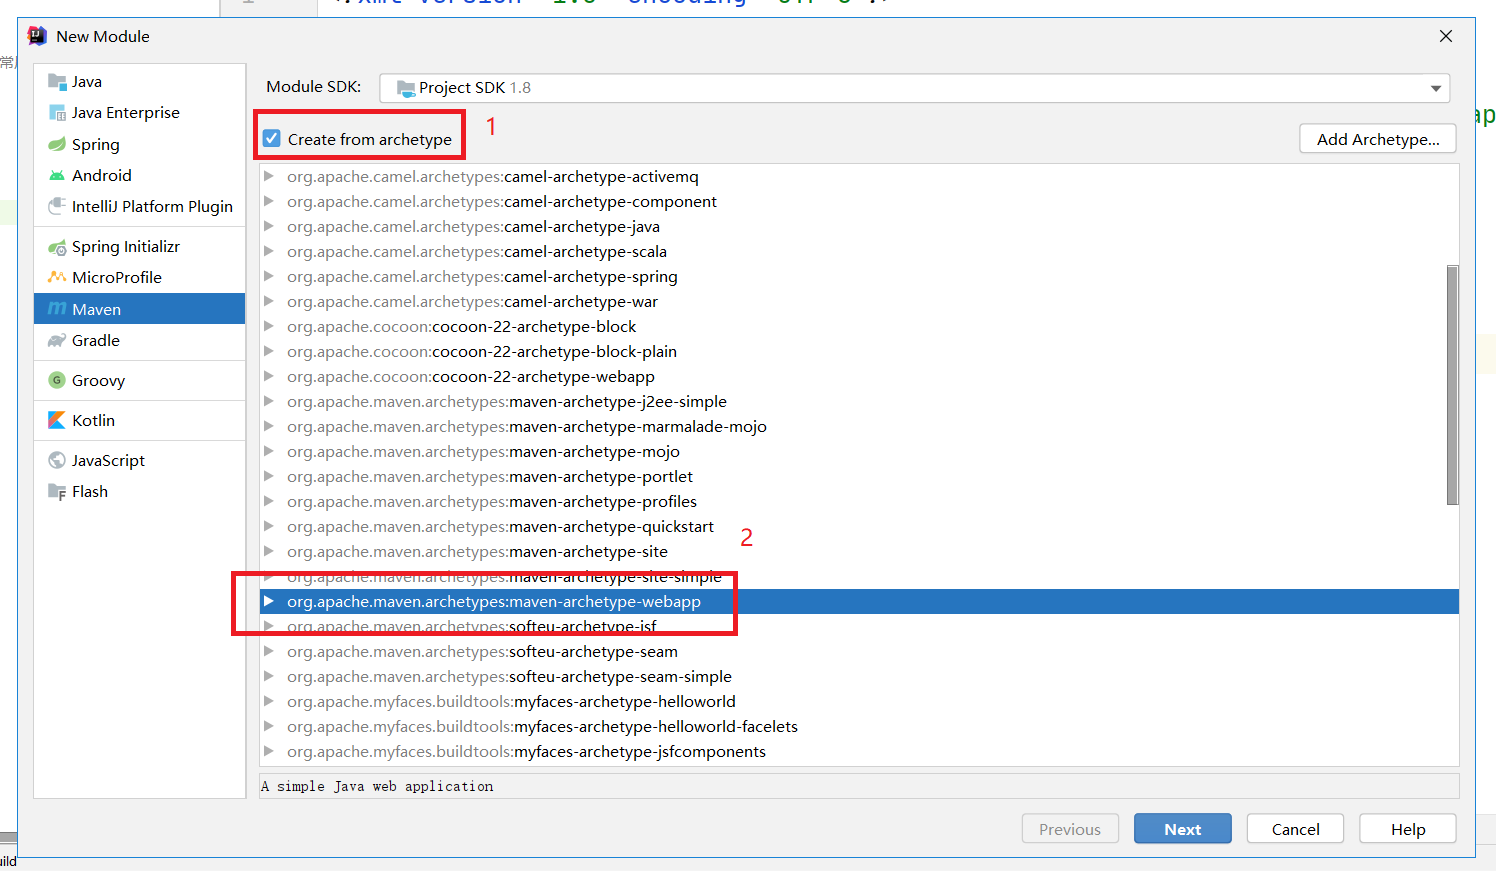Select the Maven module type

140,309
